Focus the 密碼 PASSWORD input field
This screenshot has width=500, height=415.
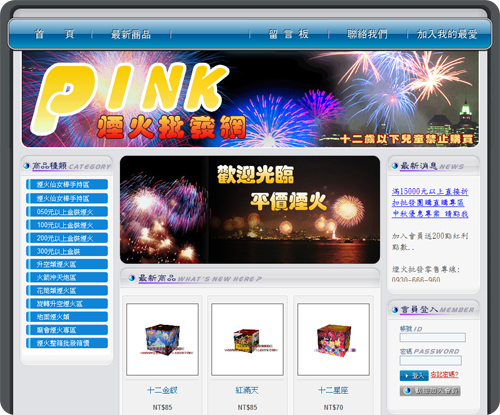431,360
